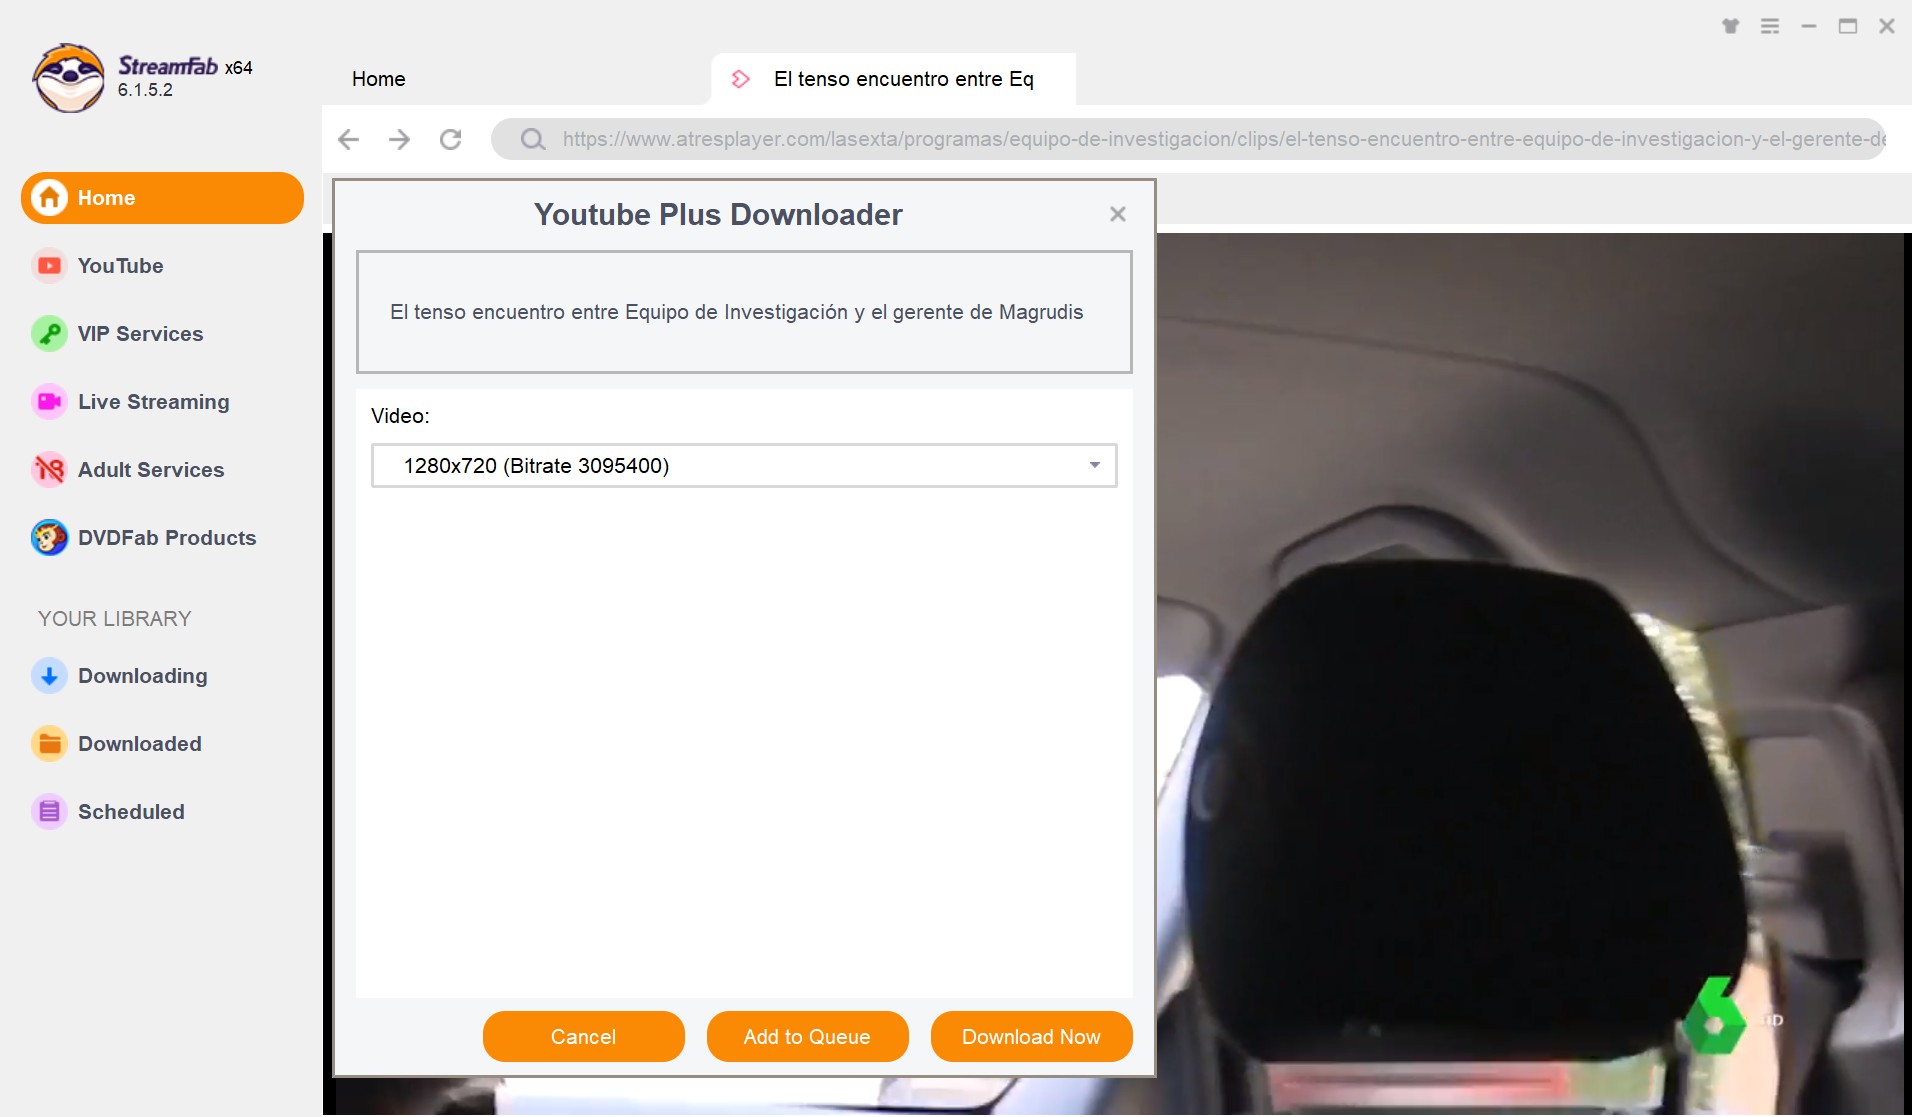Open the video resolution dropdown
1912x1117 pixels.
(x=744, y=466)
